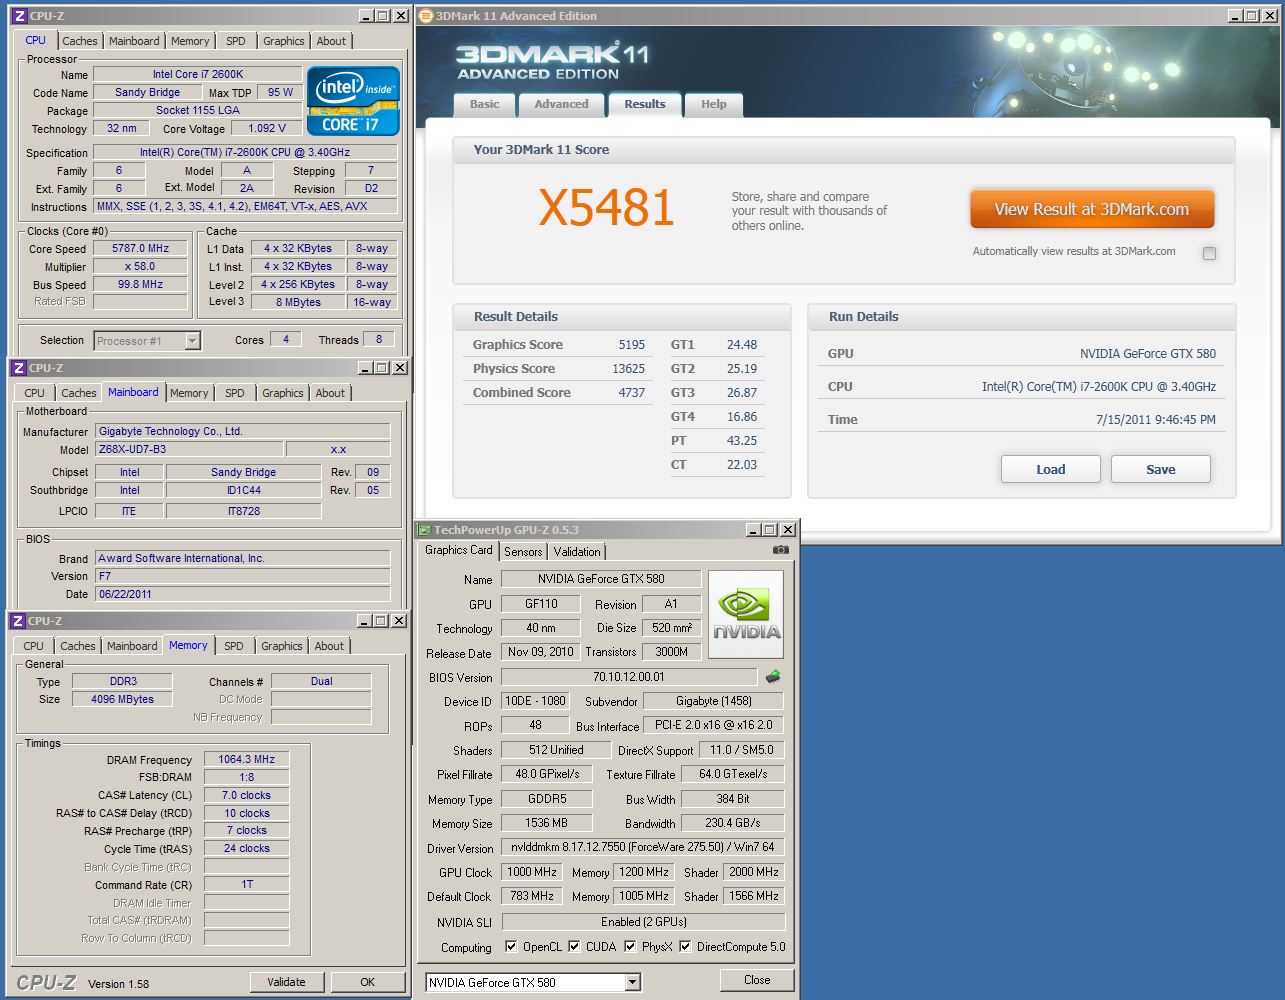Screen dimensions: 1285x1000
Task: Click the CAS# Latency 7.0 clocks value
Action: (247, 795)
